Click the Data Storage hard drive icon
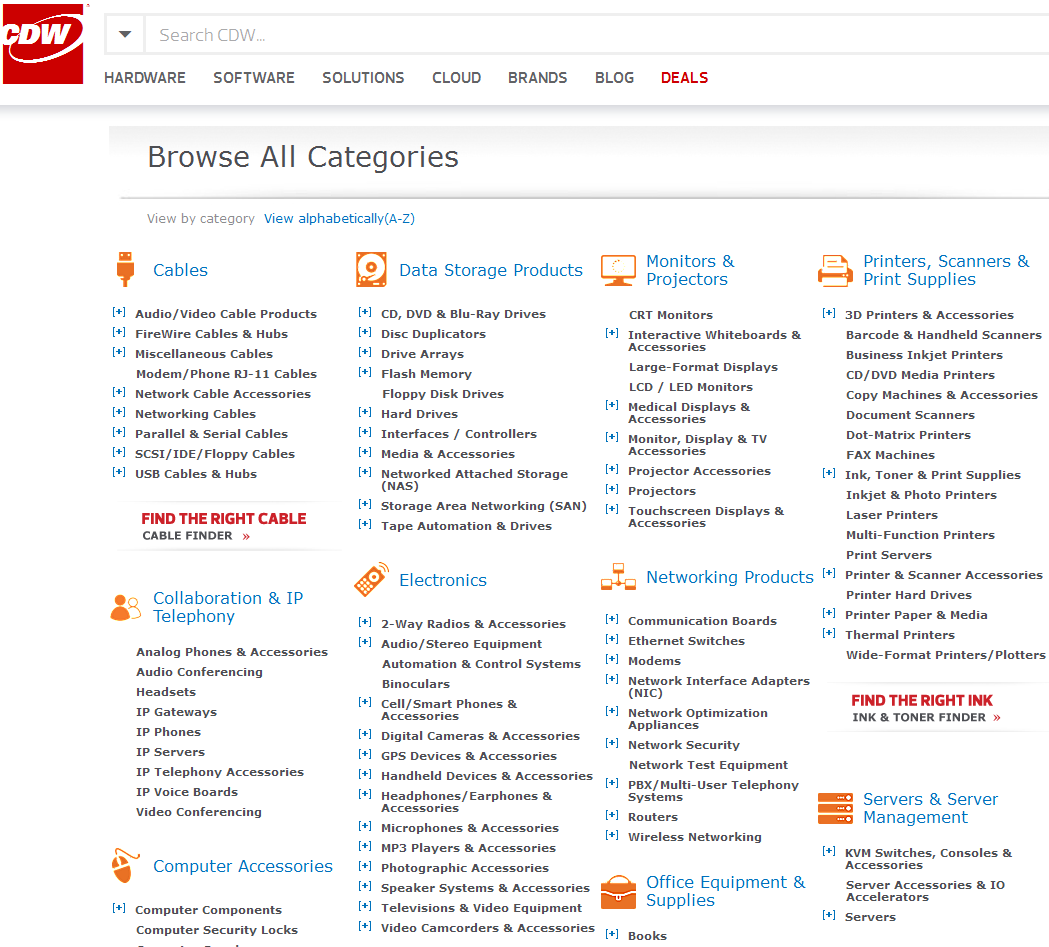 tap(371, 270)
